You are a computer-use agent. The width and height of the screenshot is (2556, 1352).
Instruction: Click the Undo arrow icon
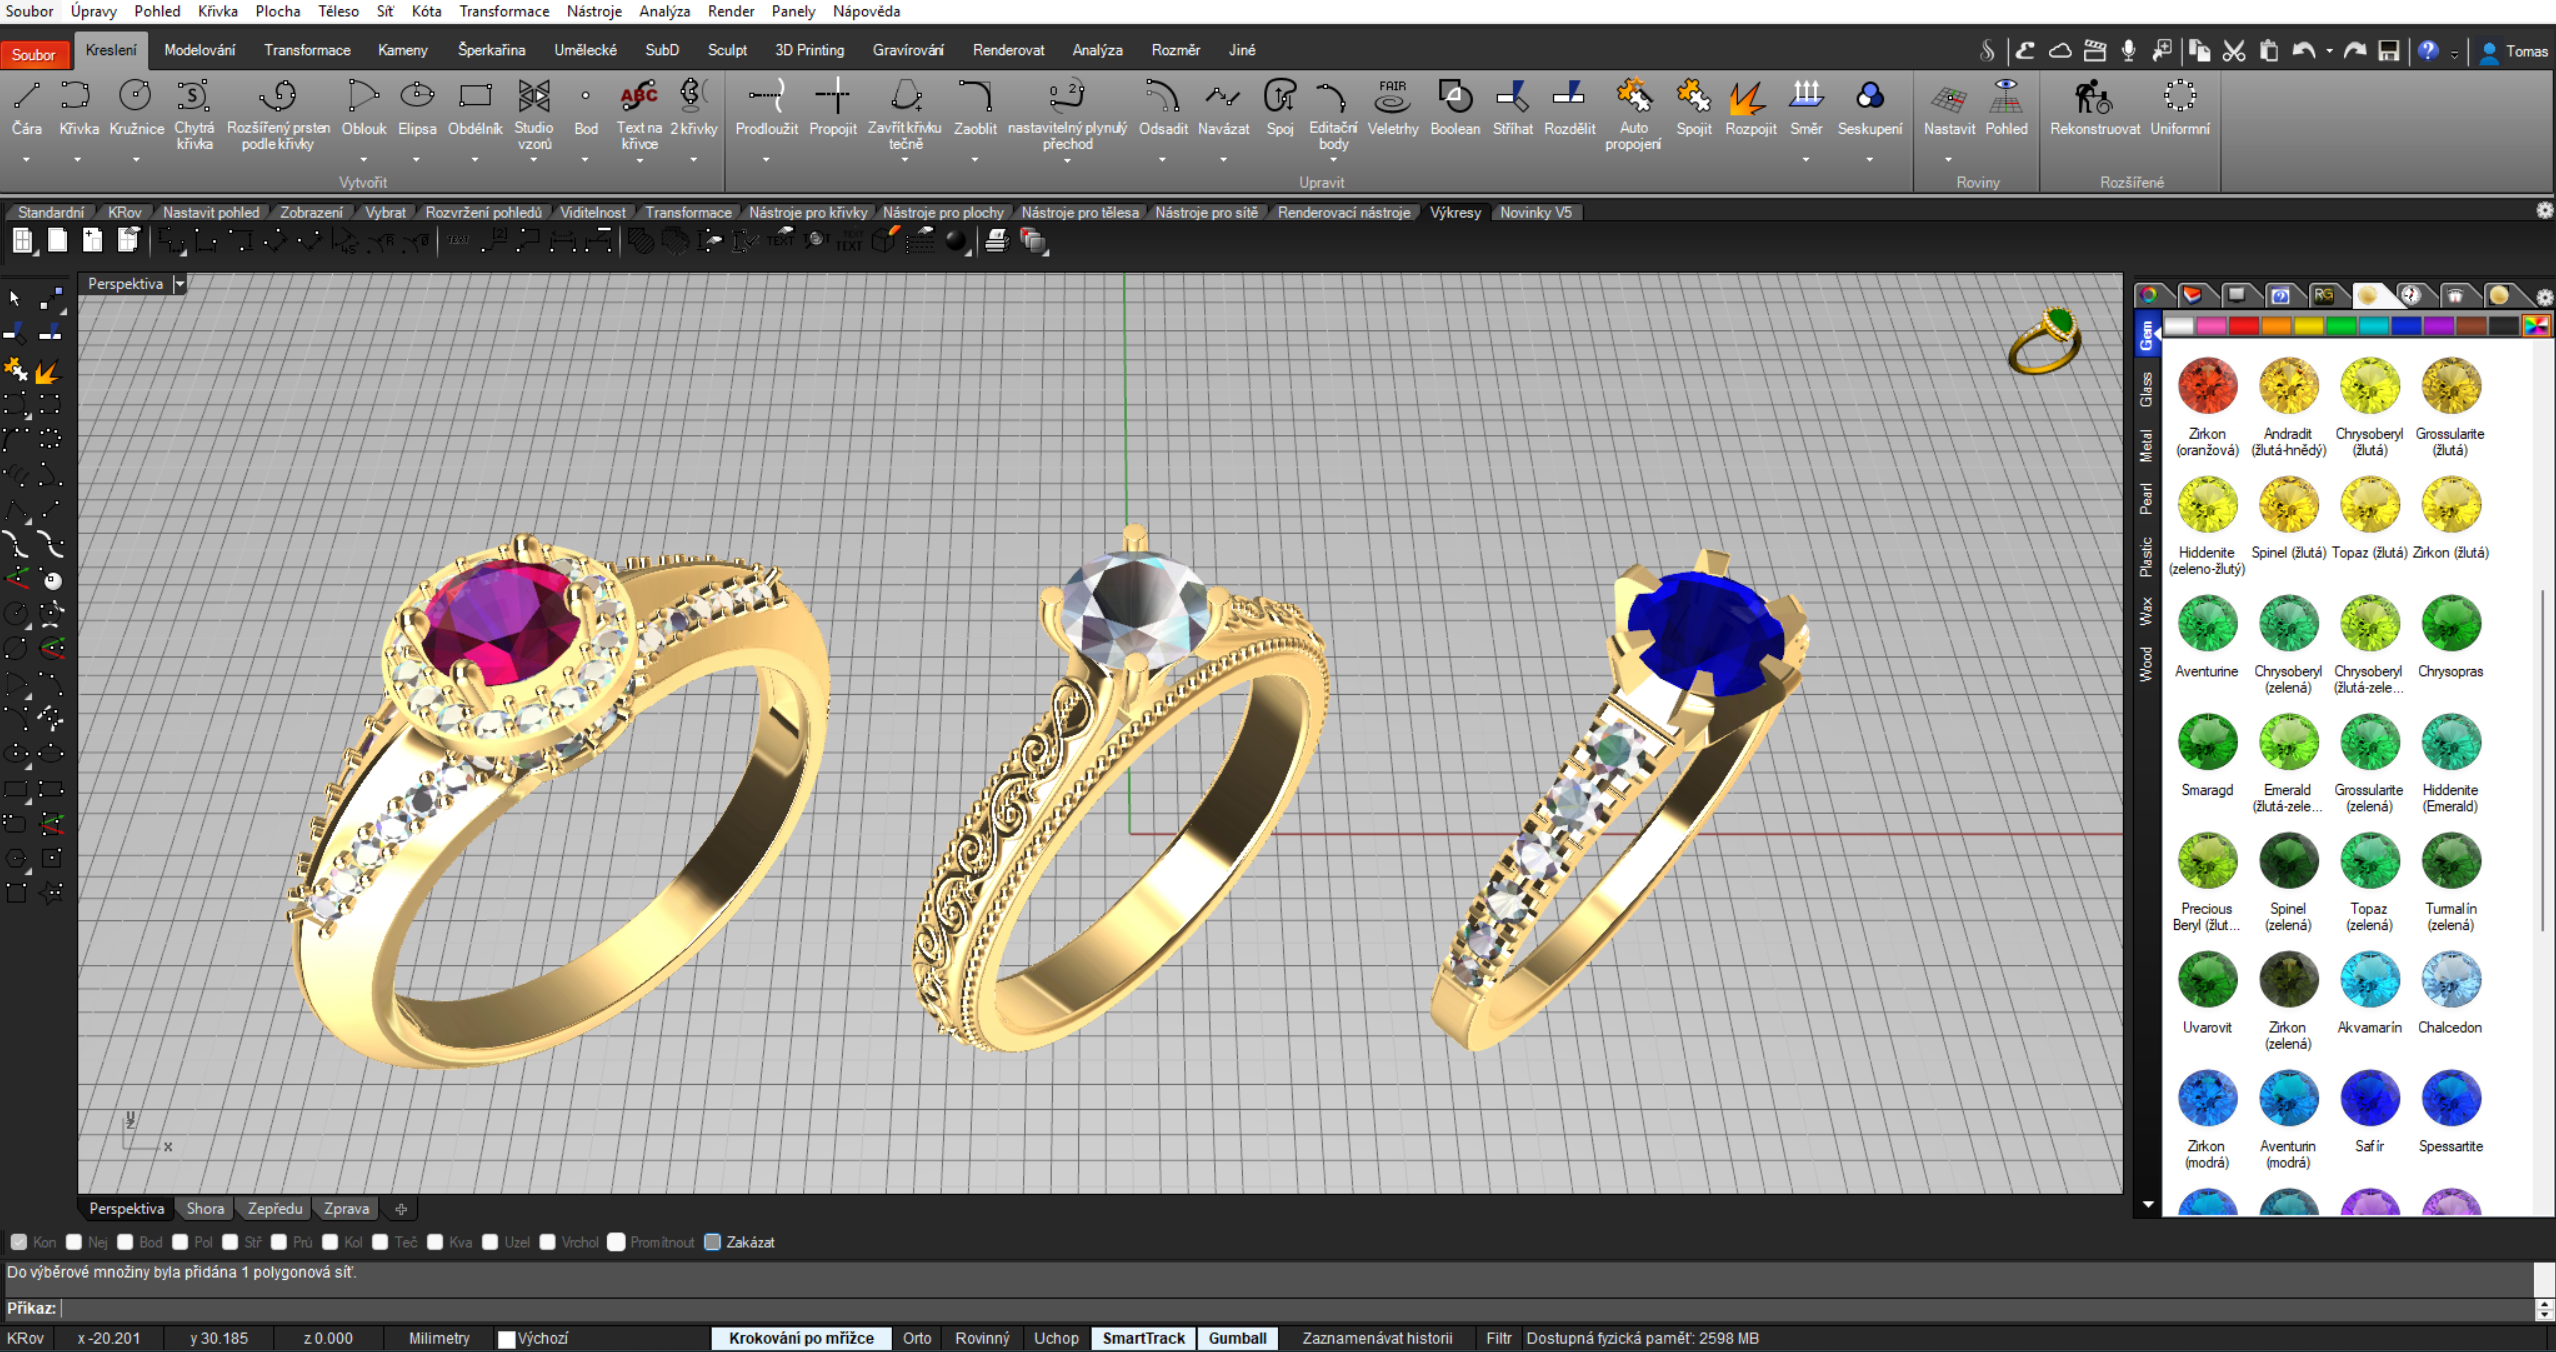pyautogui.click(x=2303, y=51)
